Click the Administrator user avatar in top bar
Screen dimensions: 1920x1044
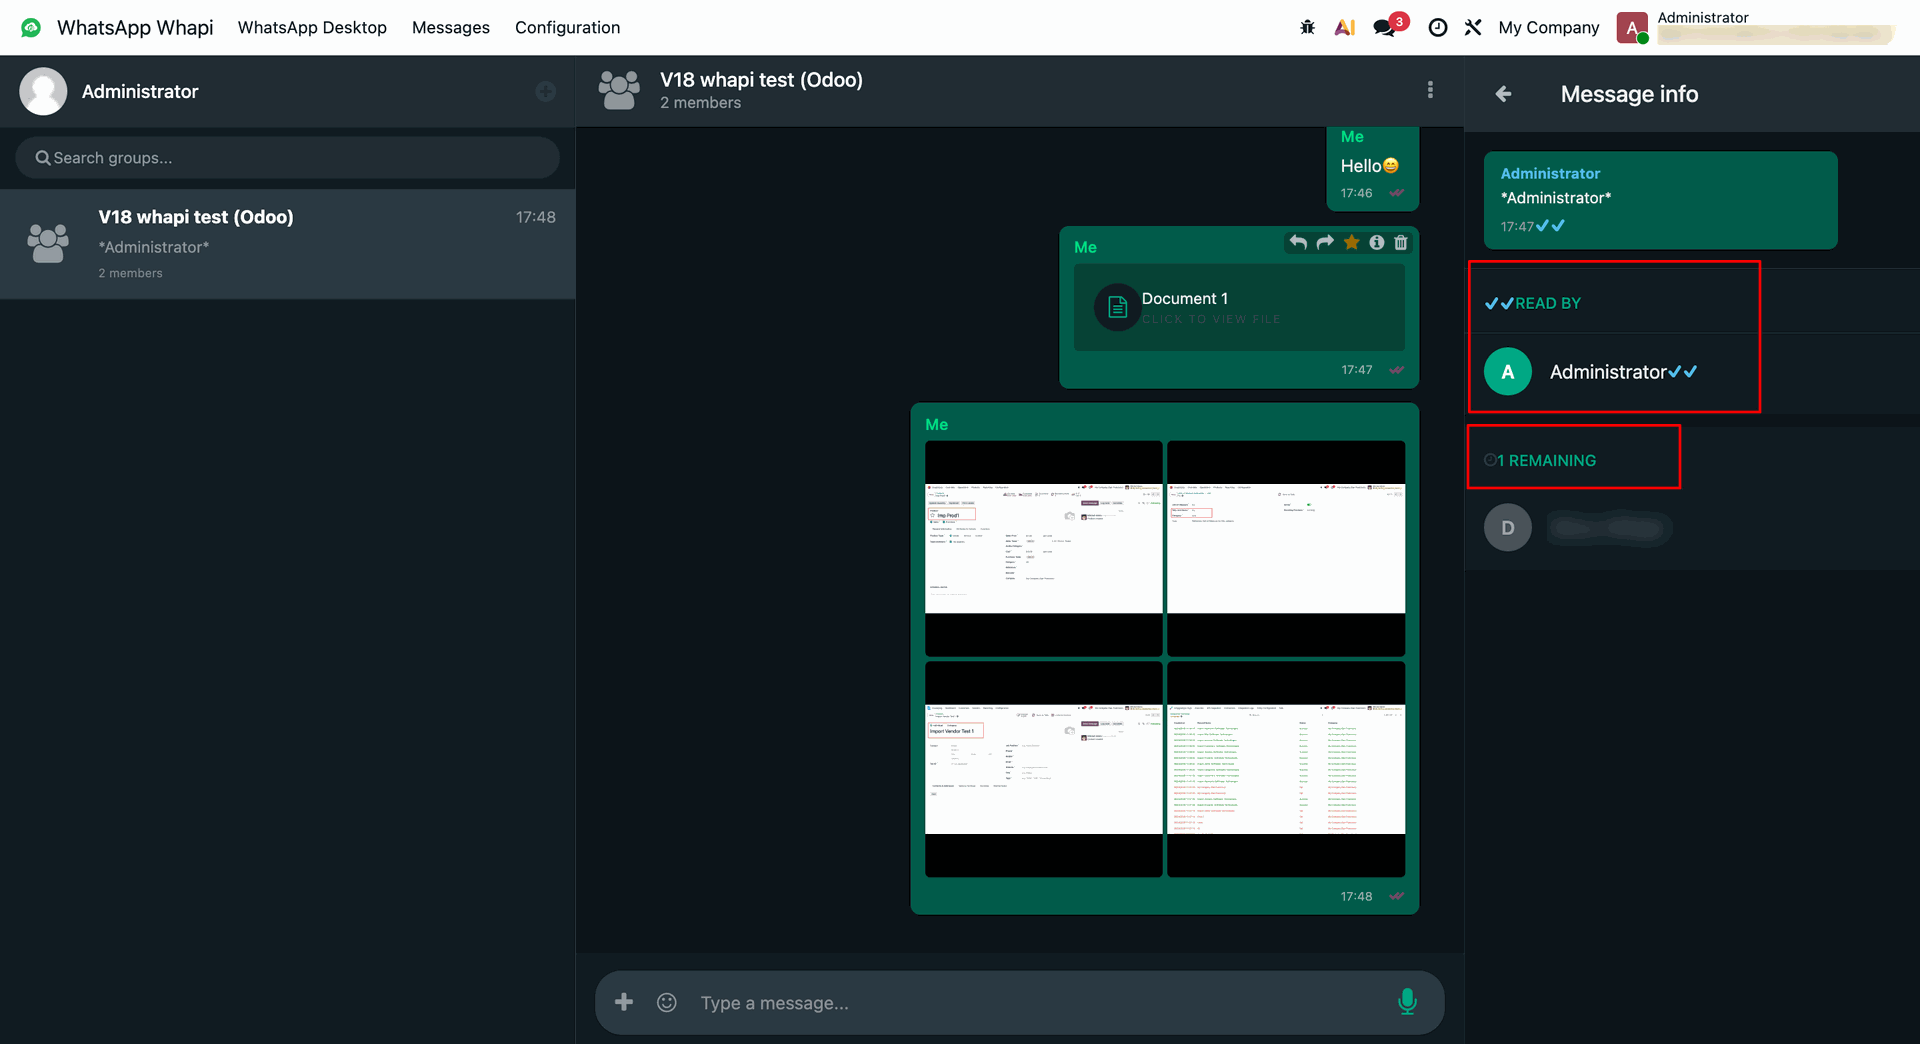tap(1632, 28)
